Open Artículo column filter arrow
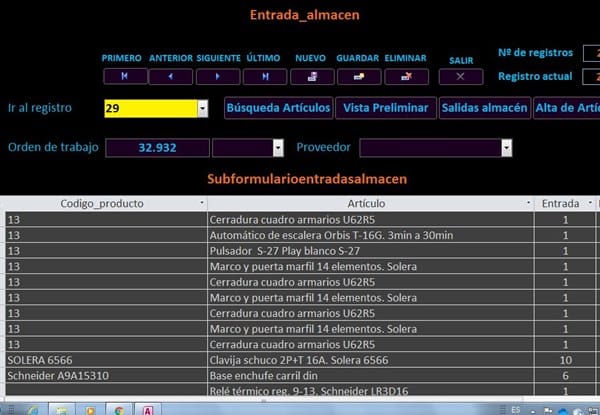600x415 pixels. (528, 203)
